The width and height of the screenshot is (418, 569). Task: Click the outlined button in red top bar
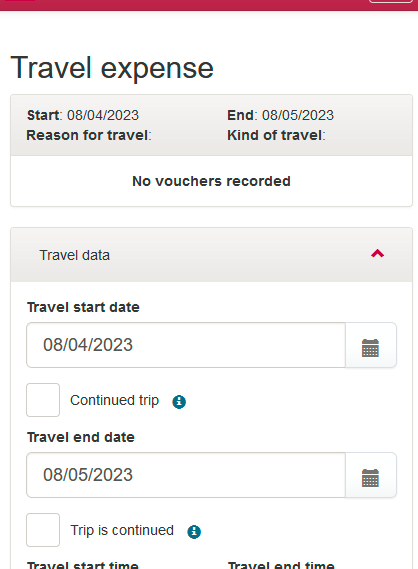(391, 1)
